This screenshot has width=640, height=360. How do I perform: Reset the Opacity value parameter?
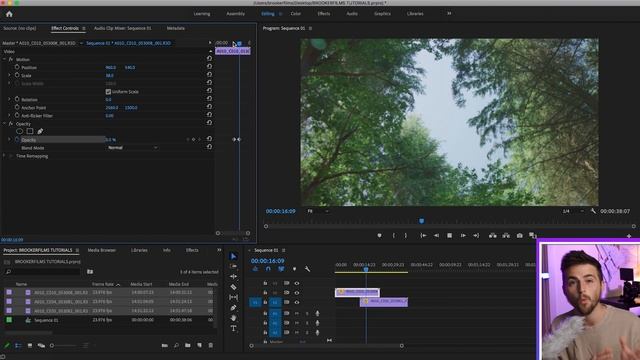click(209, 139)
